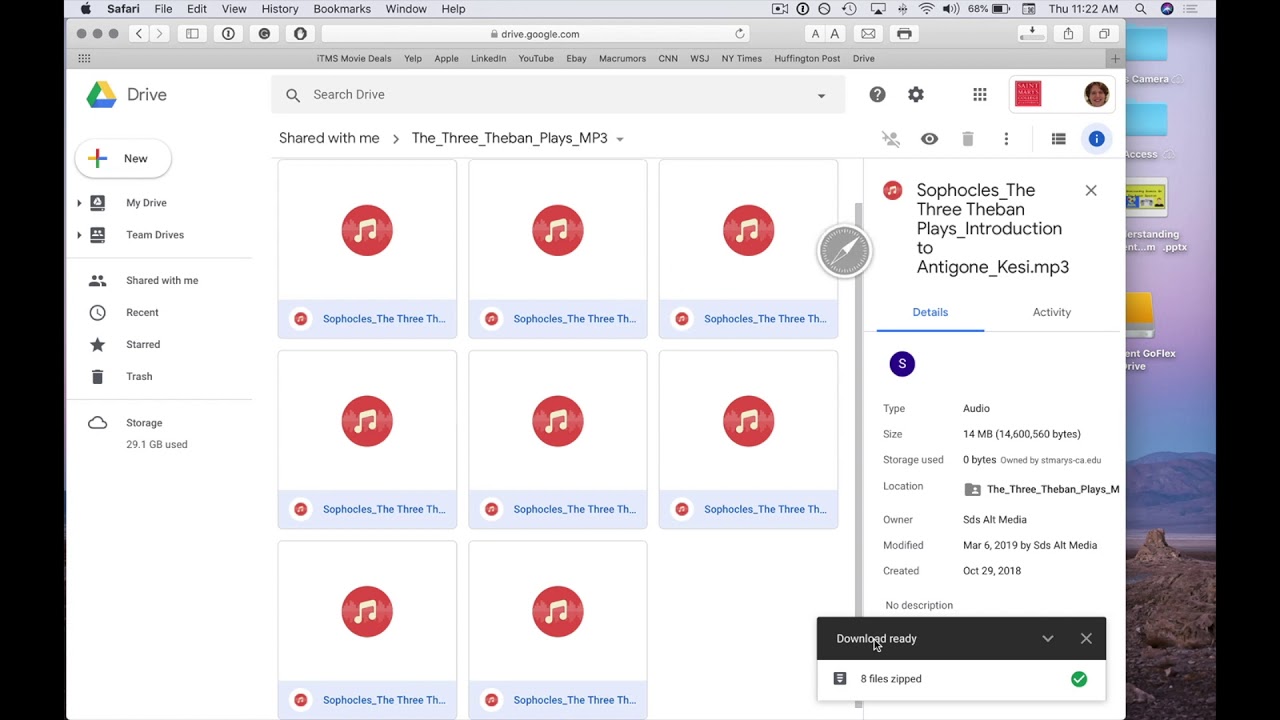Collapse the Download ready popup
Viewport: 1280px width, 720px height.
[x=1047, y=639]
